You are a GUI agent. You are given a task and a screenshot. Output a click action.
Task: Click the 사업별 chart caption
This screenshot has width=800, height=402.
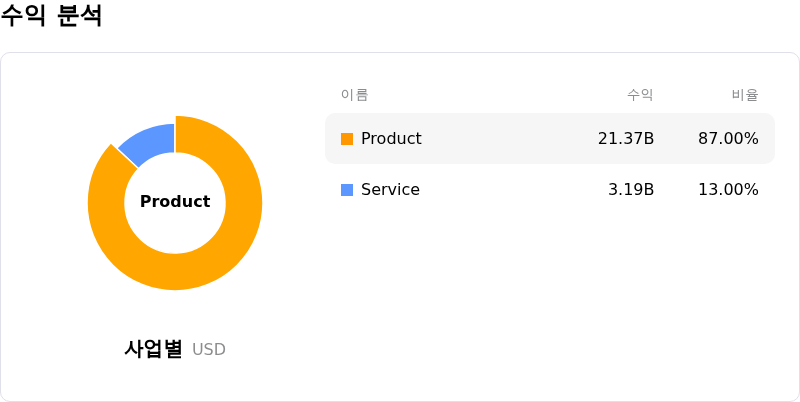pyautogui.click(x=153, y=349)
